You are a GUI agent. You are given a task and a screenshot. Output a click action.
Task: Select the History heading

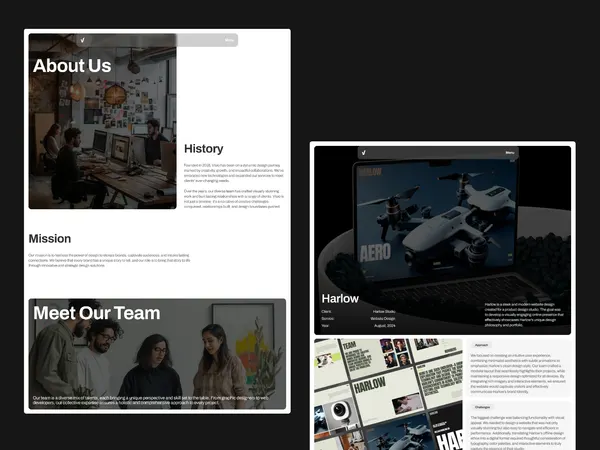coord(204,148)
